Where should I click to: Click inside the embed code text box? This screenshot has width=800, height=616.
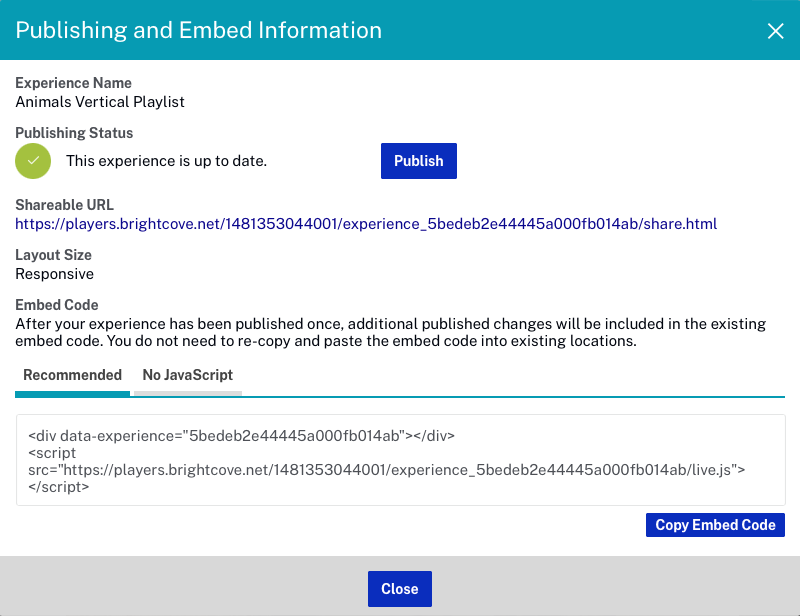pos(401,460)
